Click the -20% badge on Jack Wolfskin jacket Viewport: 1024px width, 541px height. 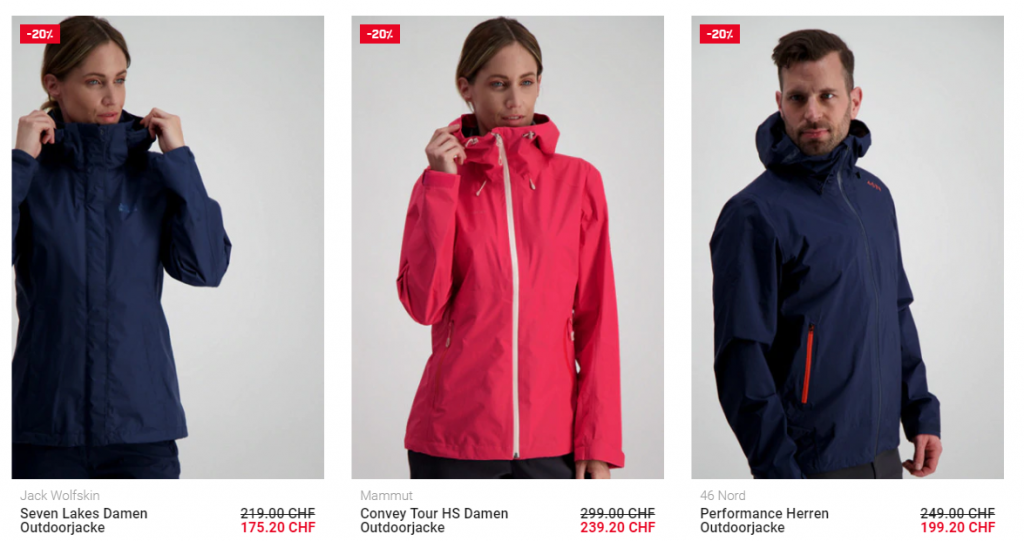click(40, 34)
